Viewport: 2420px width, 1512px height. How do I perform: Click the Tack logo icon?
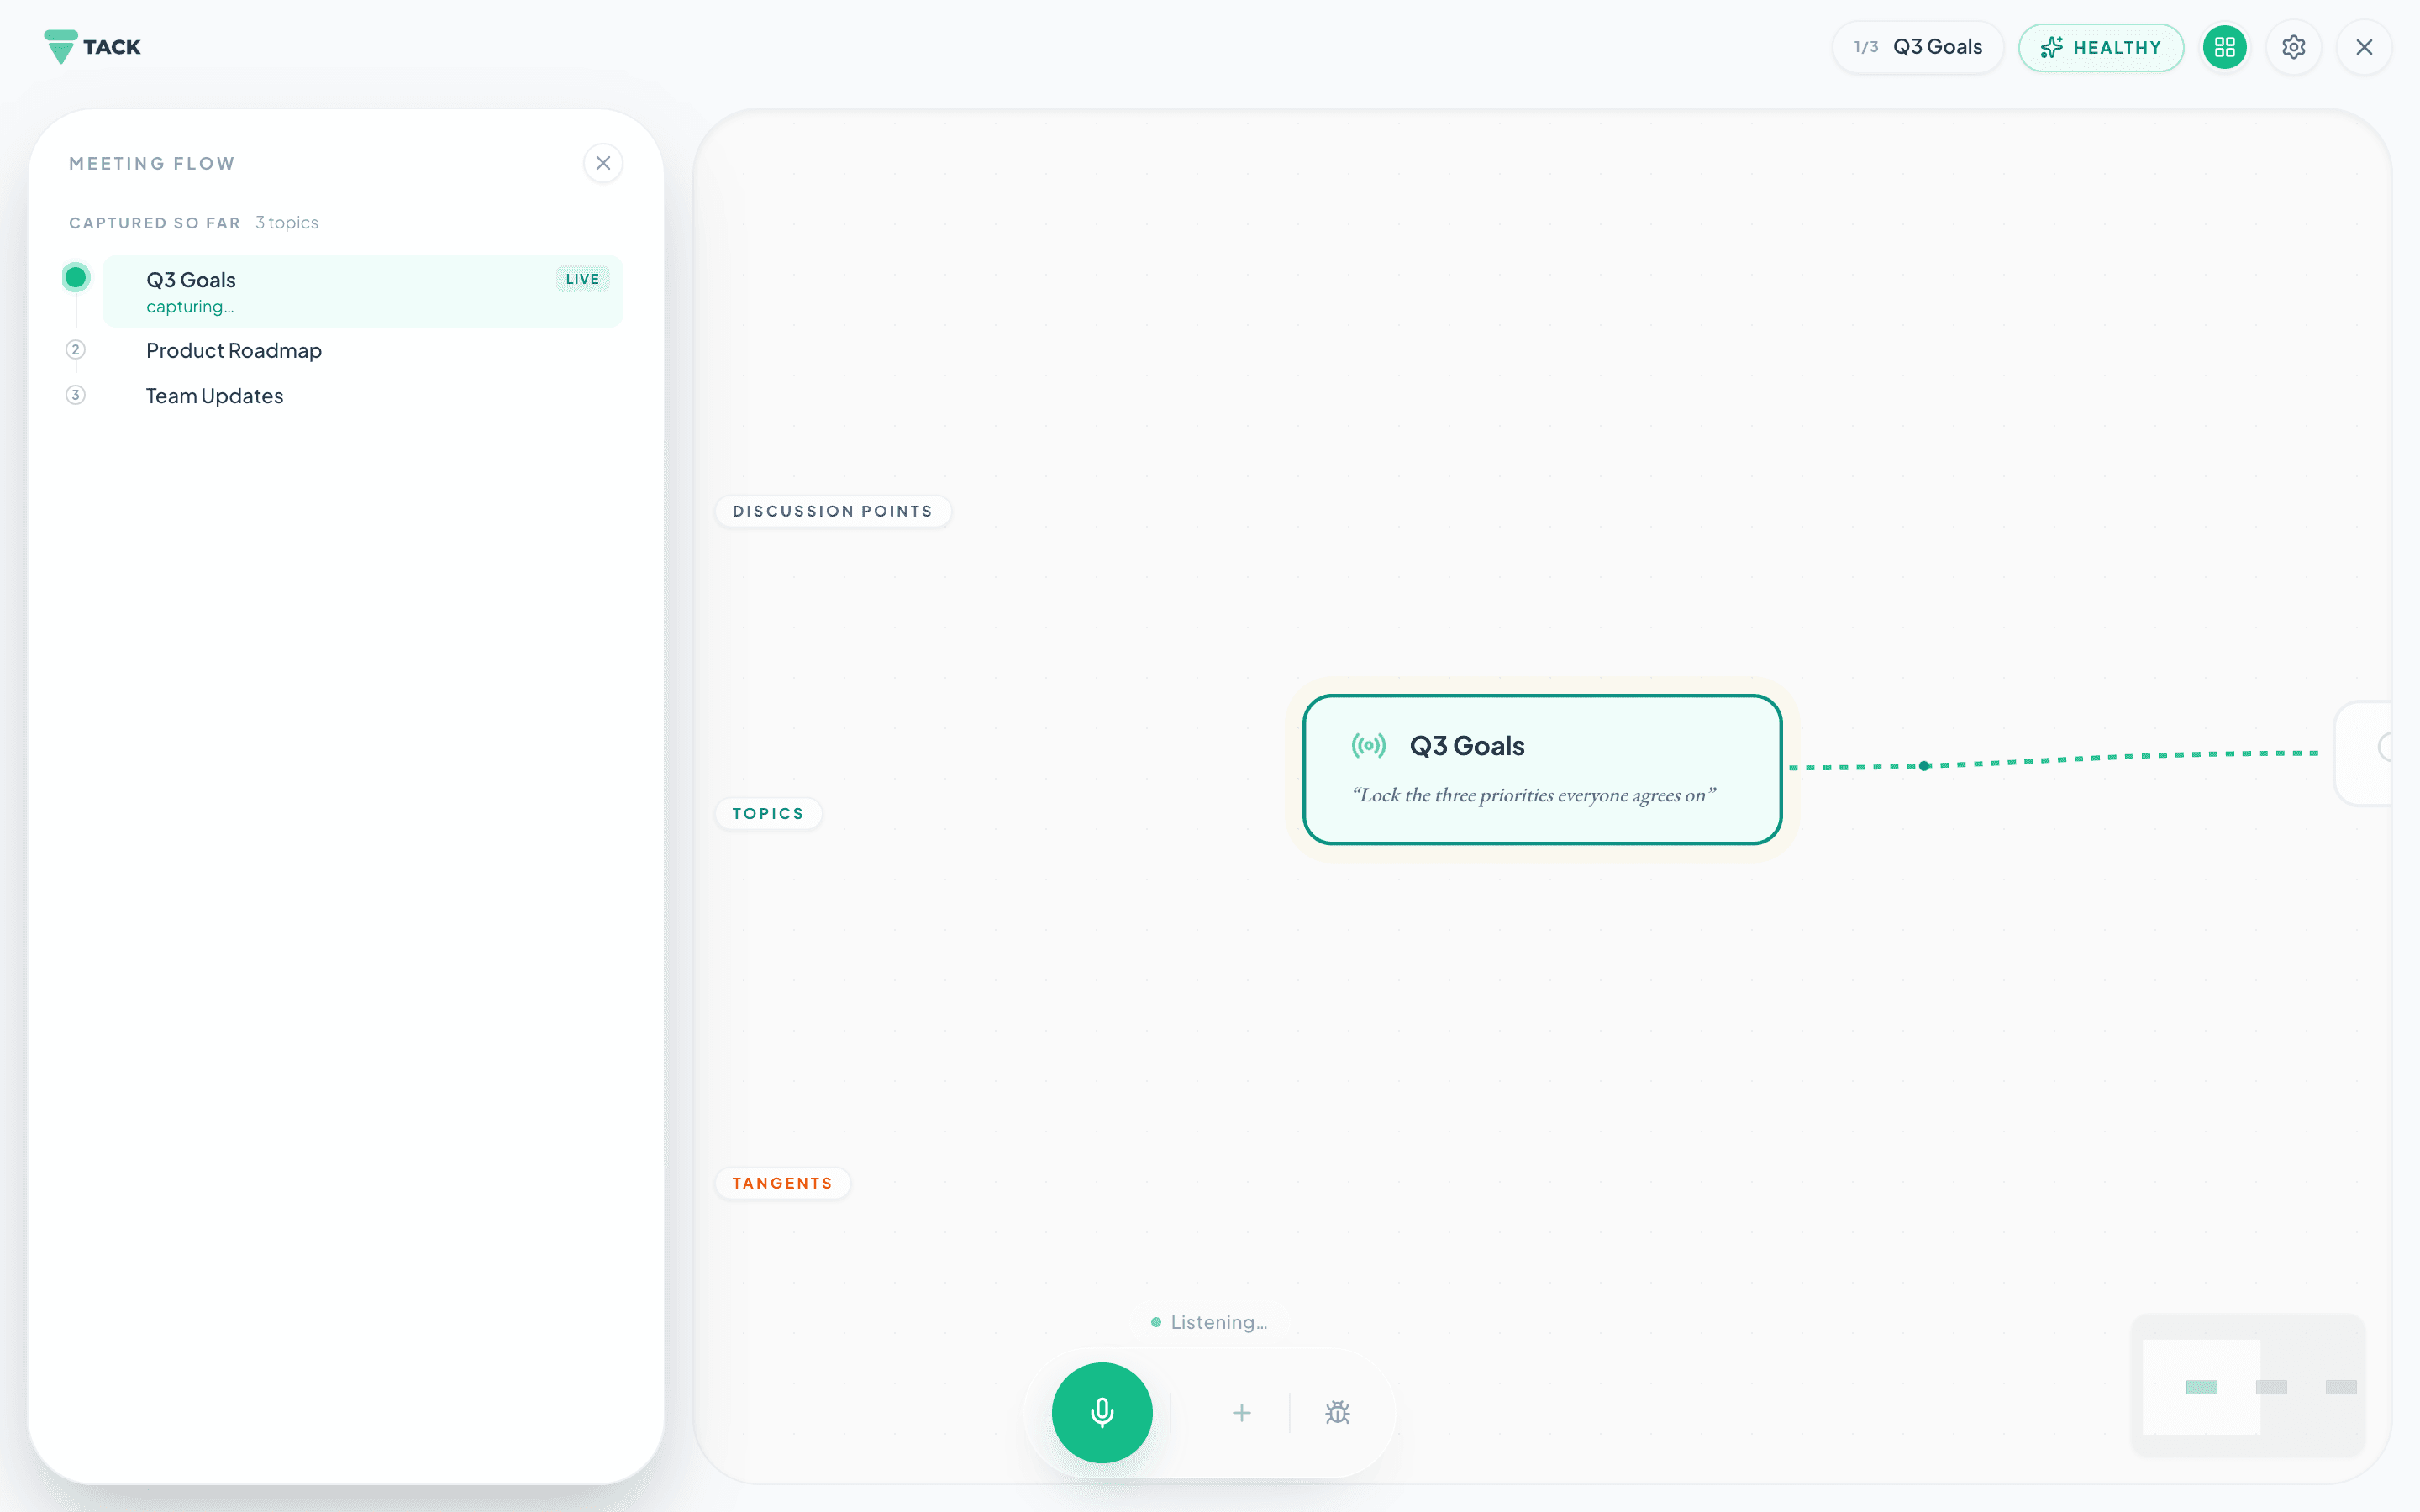click(60, 47)
